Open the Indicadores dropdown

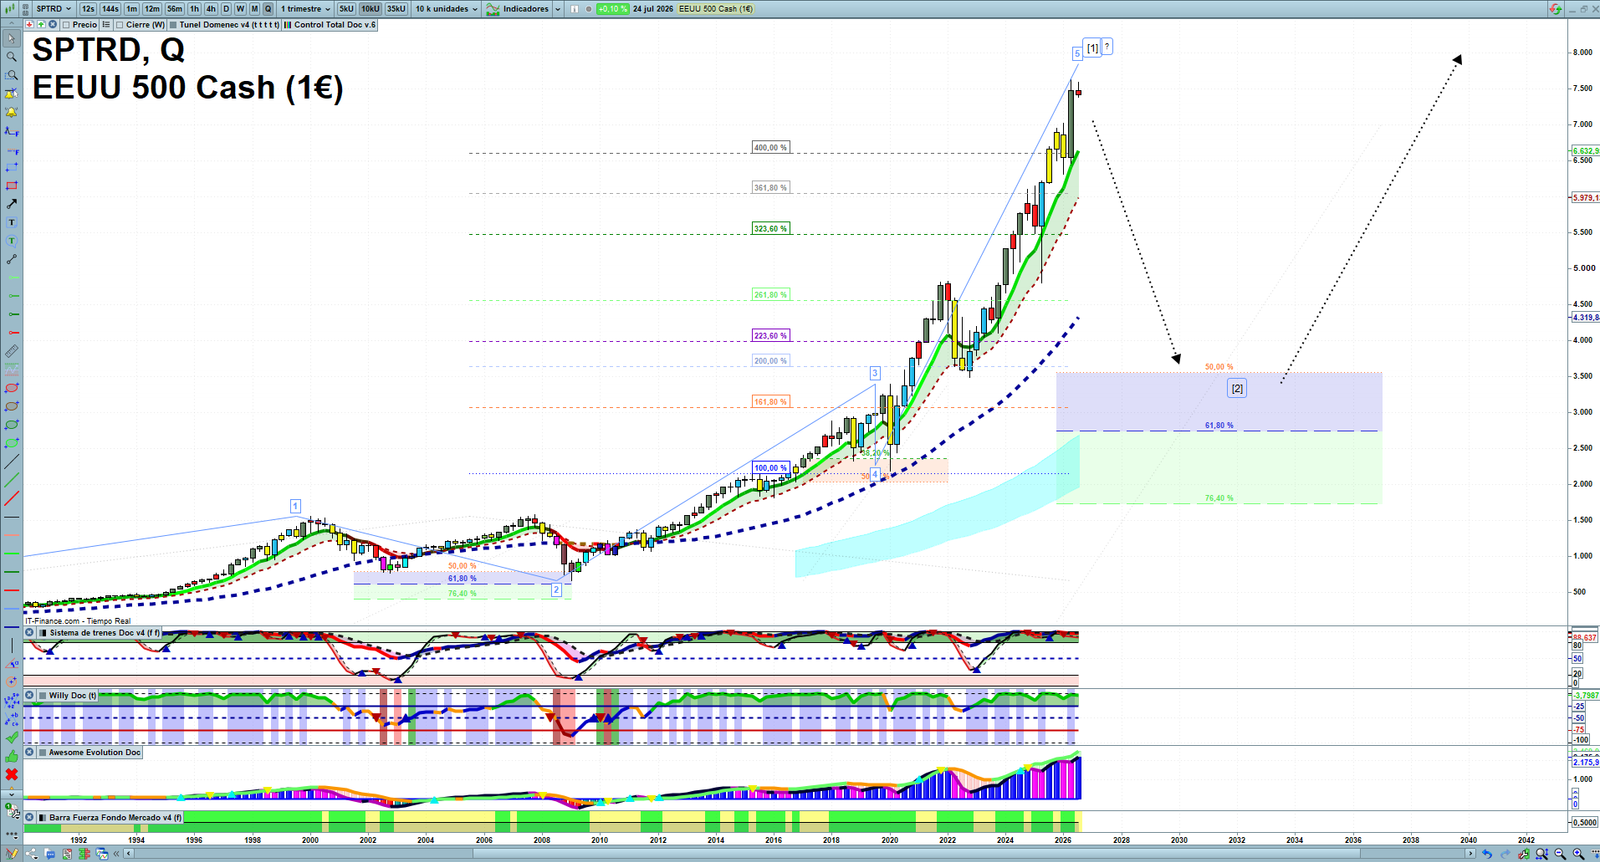[x=520, y=9]
